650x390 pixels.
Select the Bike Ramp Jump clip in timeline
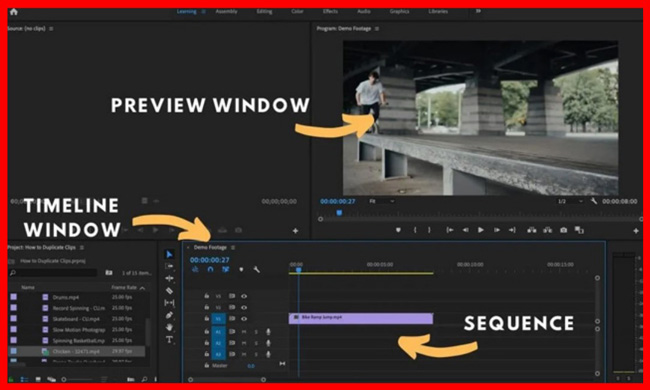point(361,318)
